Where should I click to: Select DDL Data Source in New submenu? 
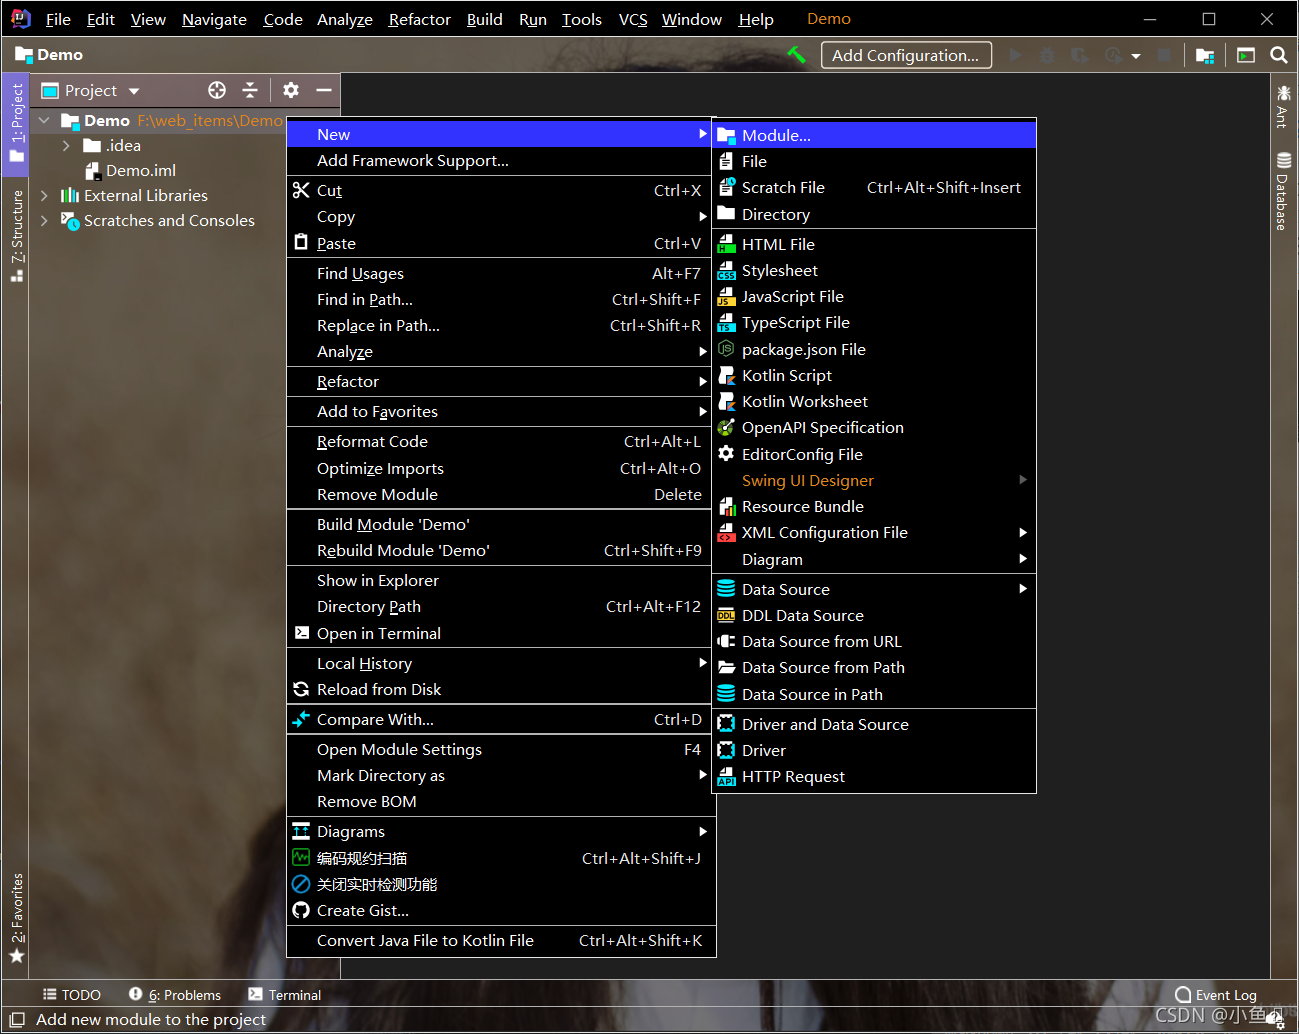[874, 615]
